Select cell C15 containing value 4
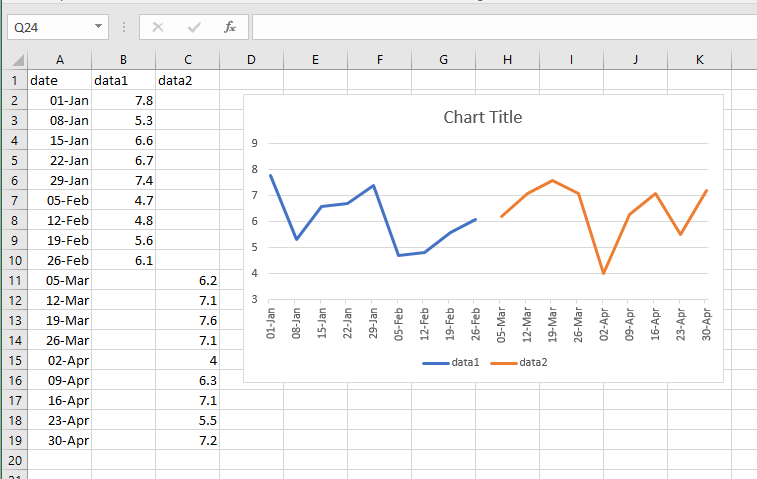 188,360
